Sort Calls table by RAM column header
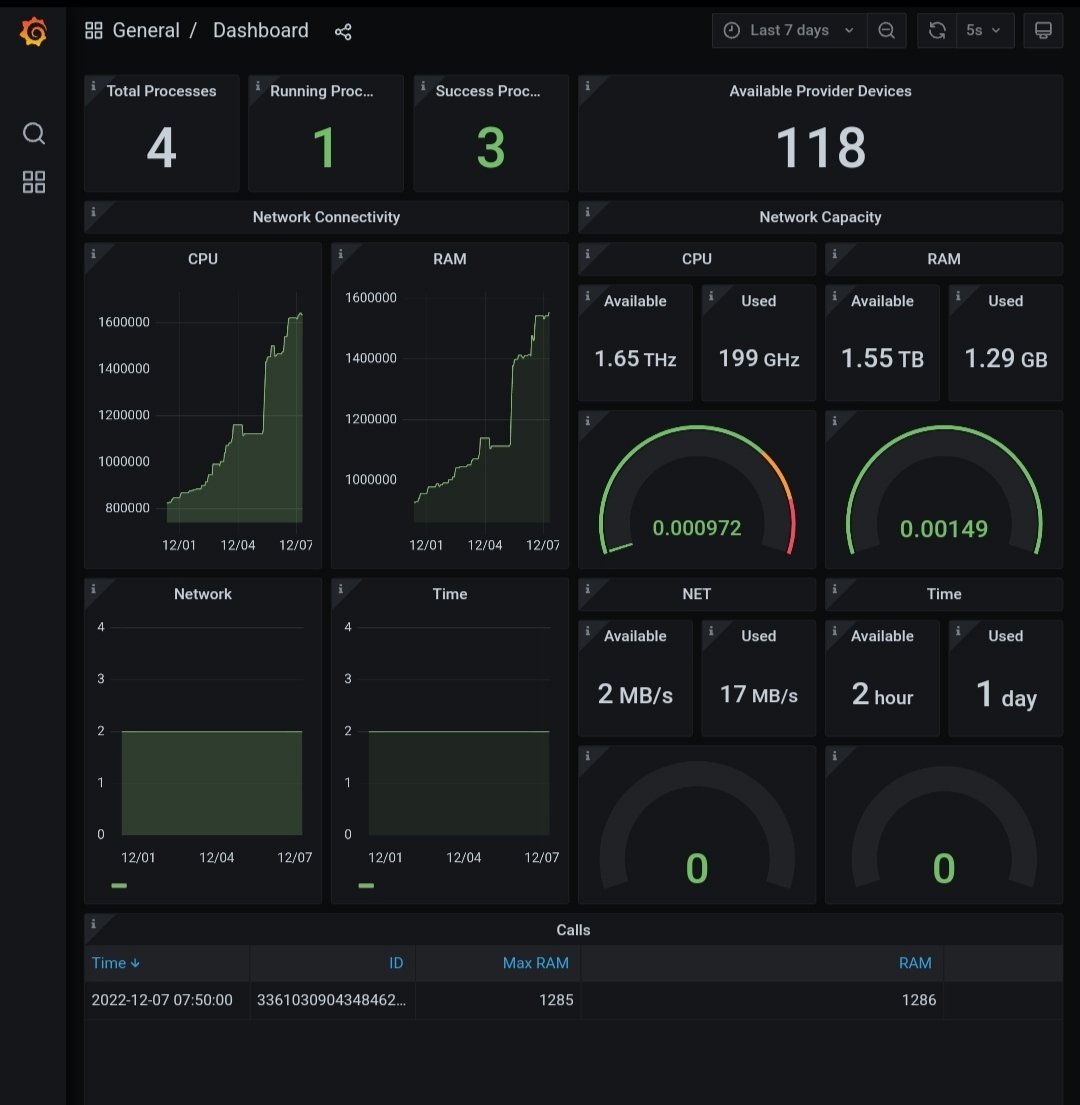The width and height of the screenshot is (1080, 1105). click(915, 963)
